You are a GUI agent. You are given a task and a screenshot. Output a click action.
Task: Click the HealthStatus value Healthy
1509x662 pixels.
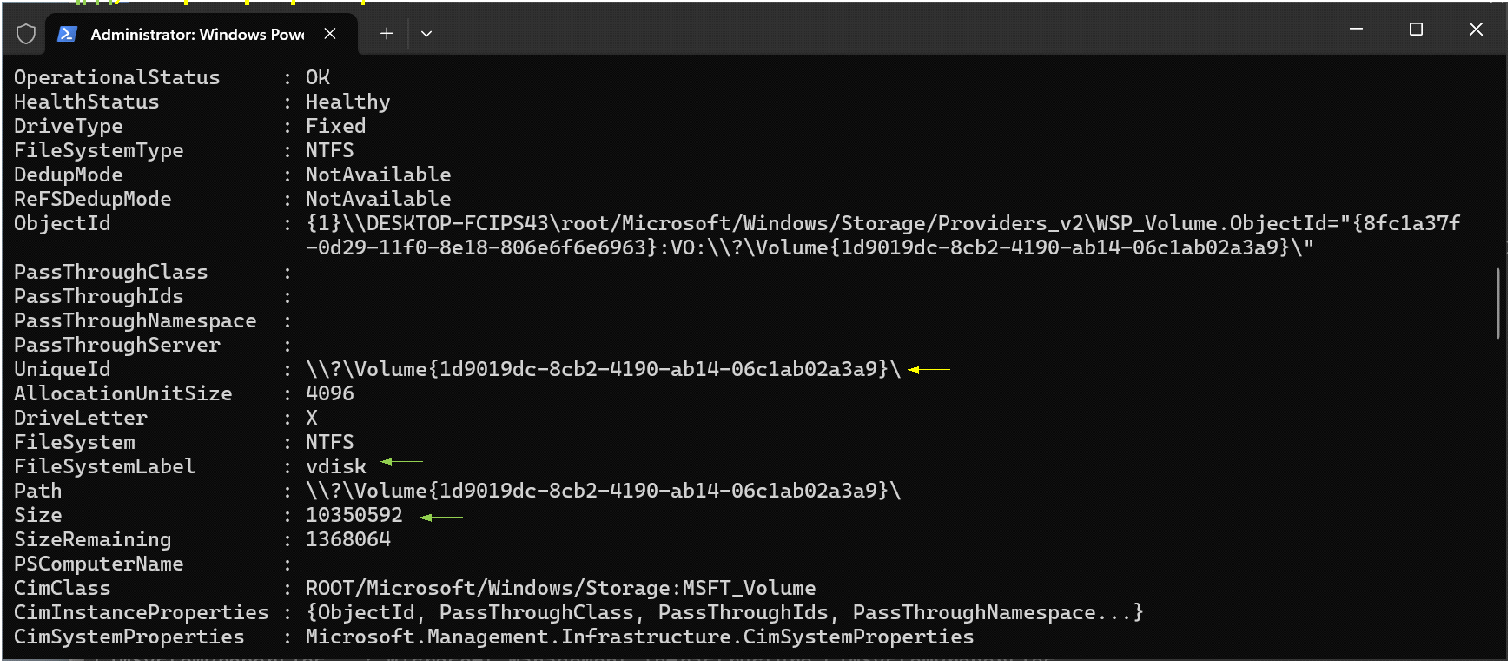(x=347, y=102)
